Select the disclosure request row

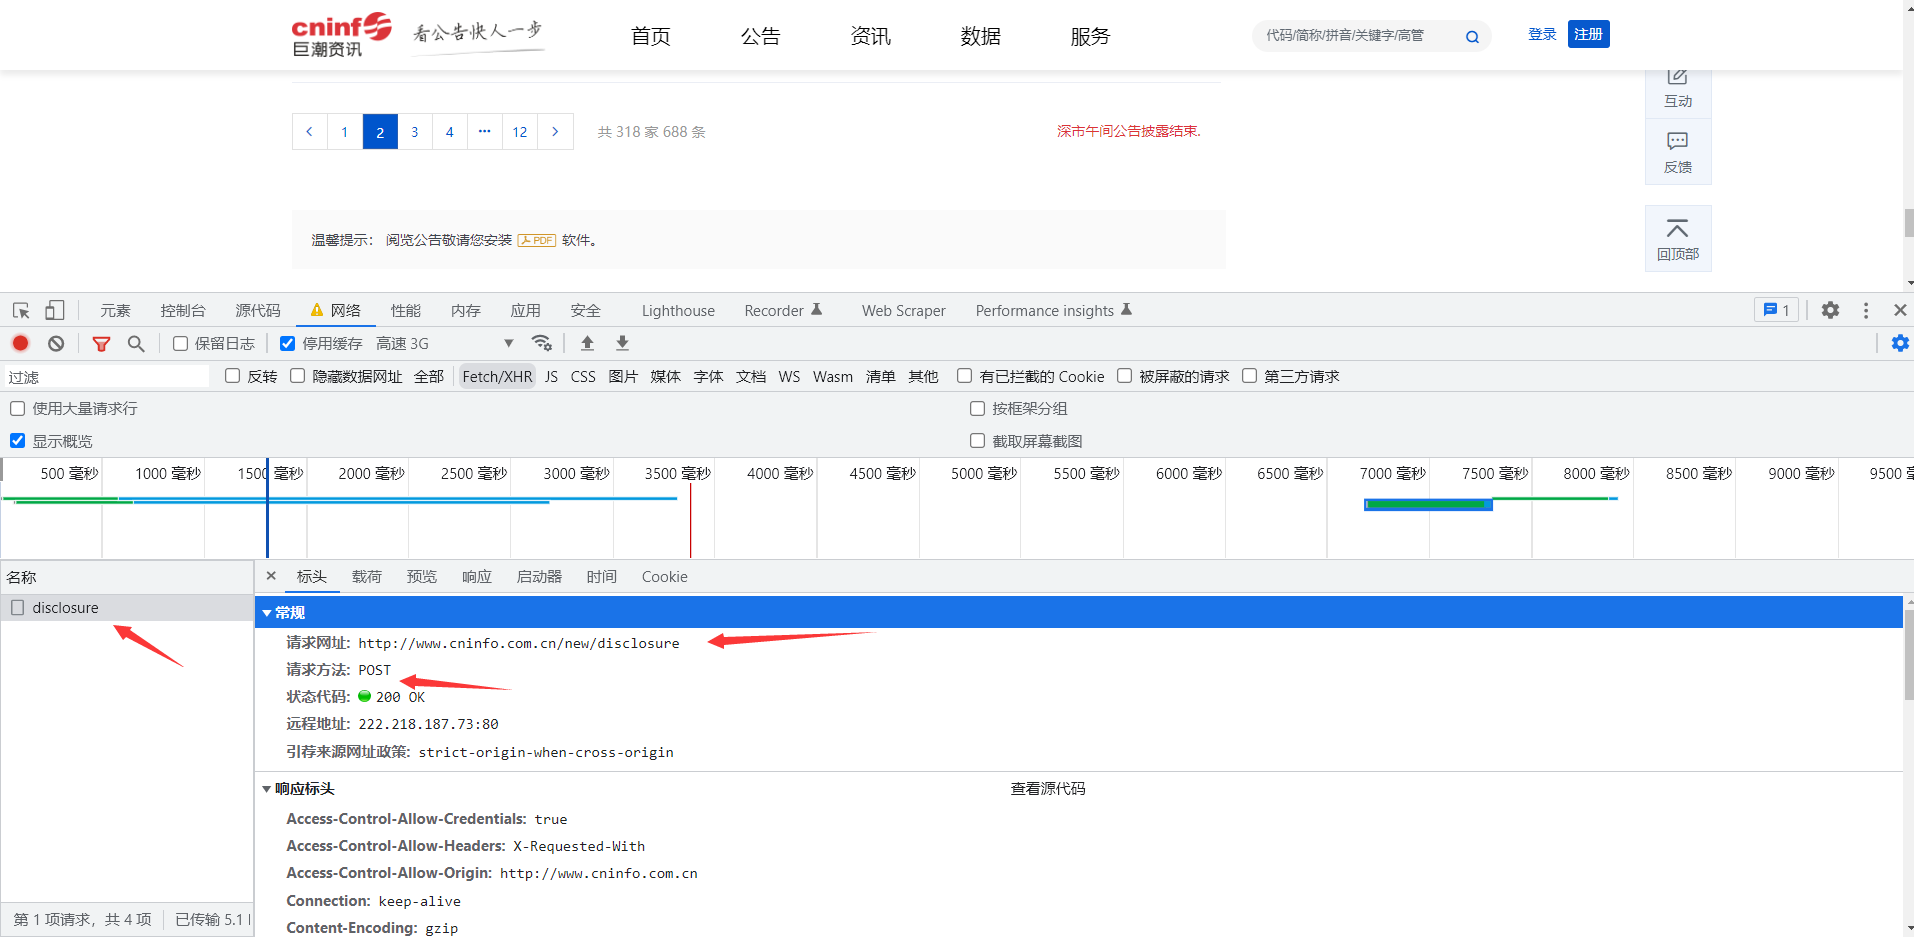coord(127,608)
